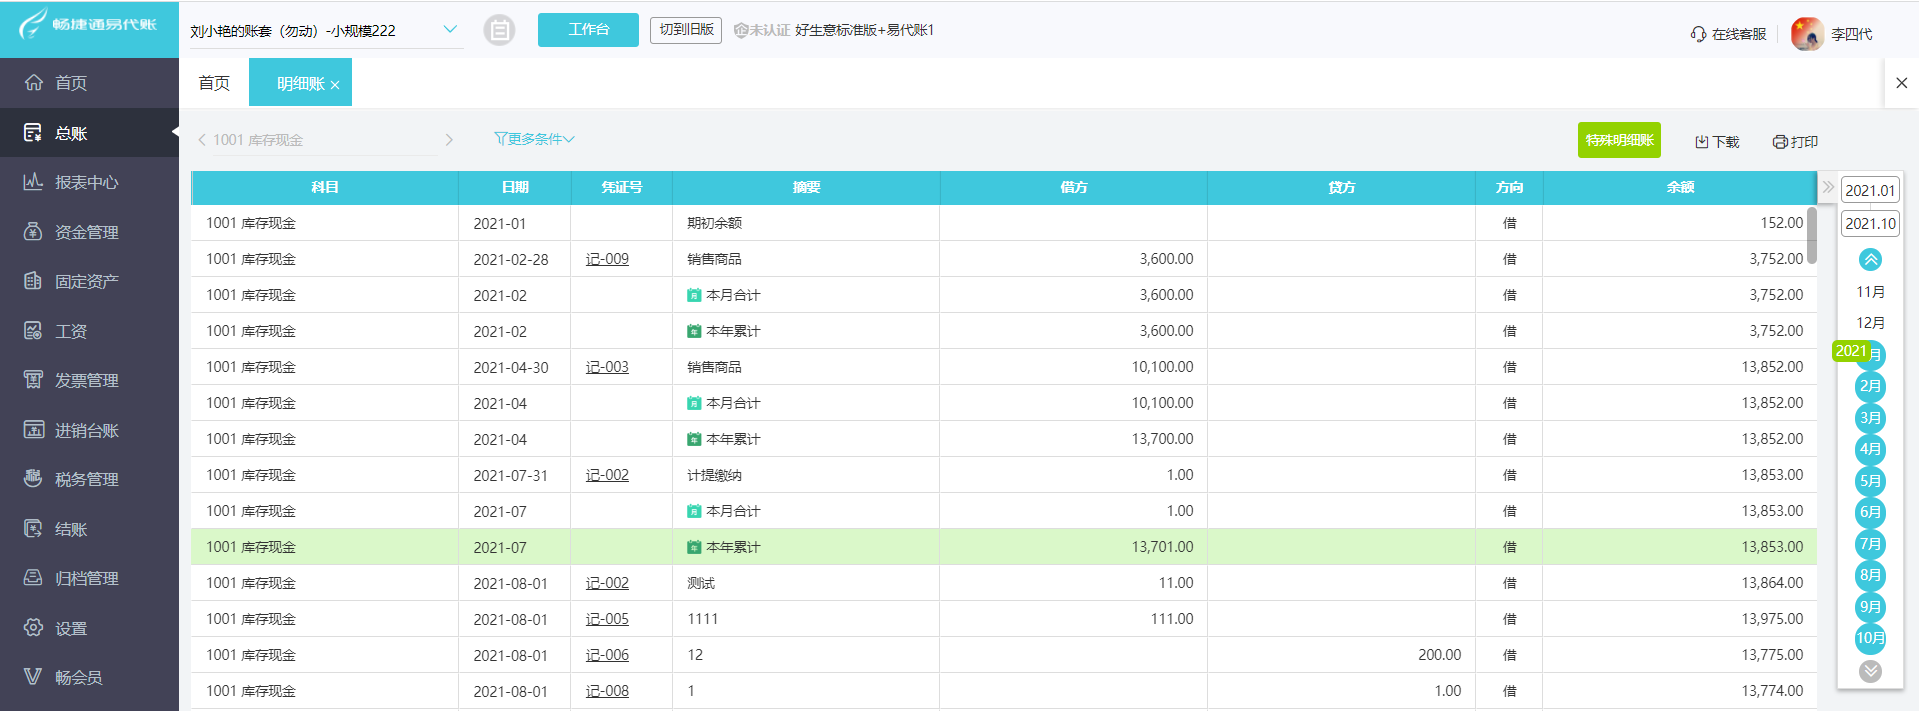Select 8月 in month timeline
Screen dimensions: 1919x711
(x=1870, y=575)
